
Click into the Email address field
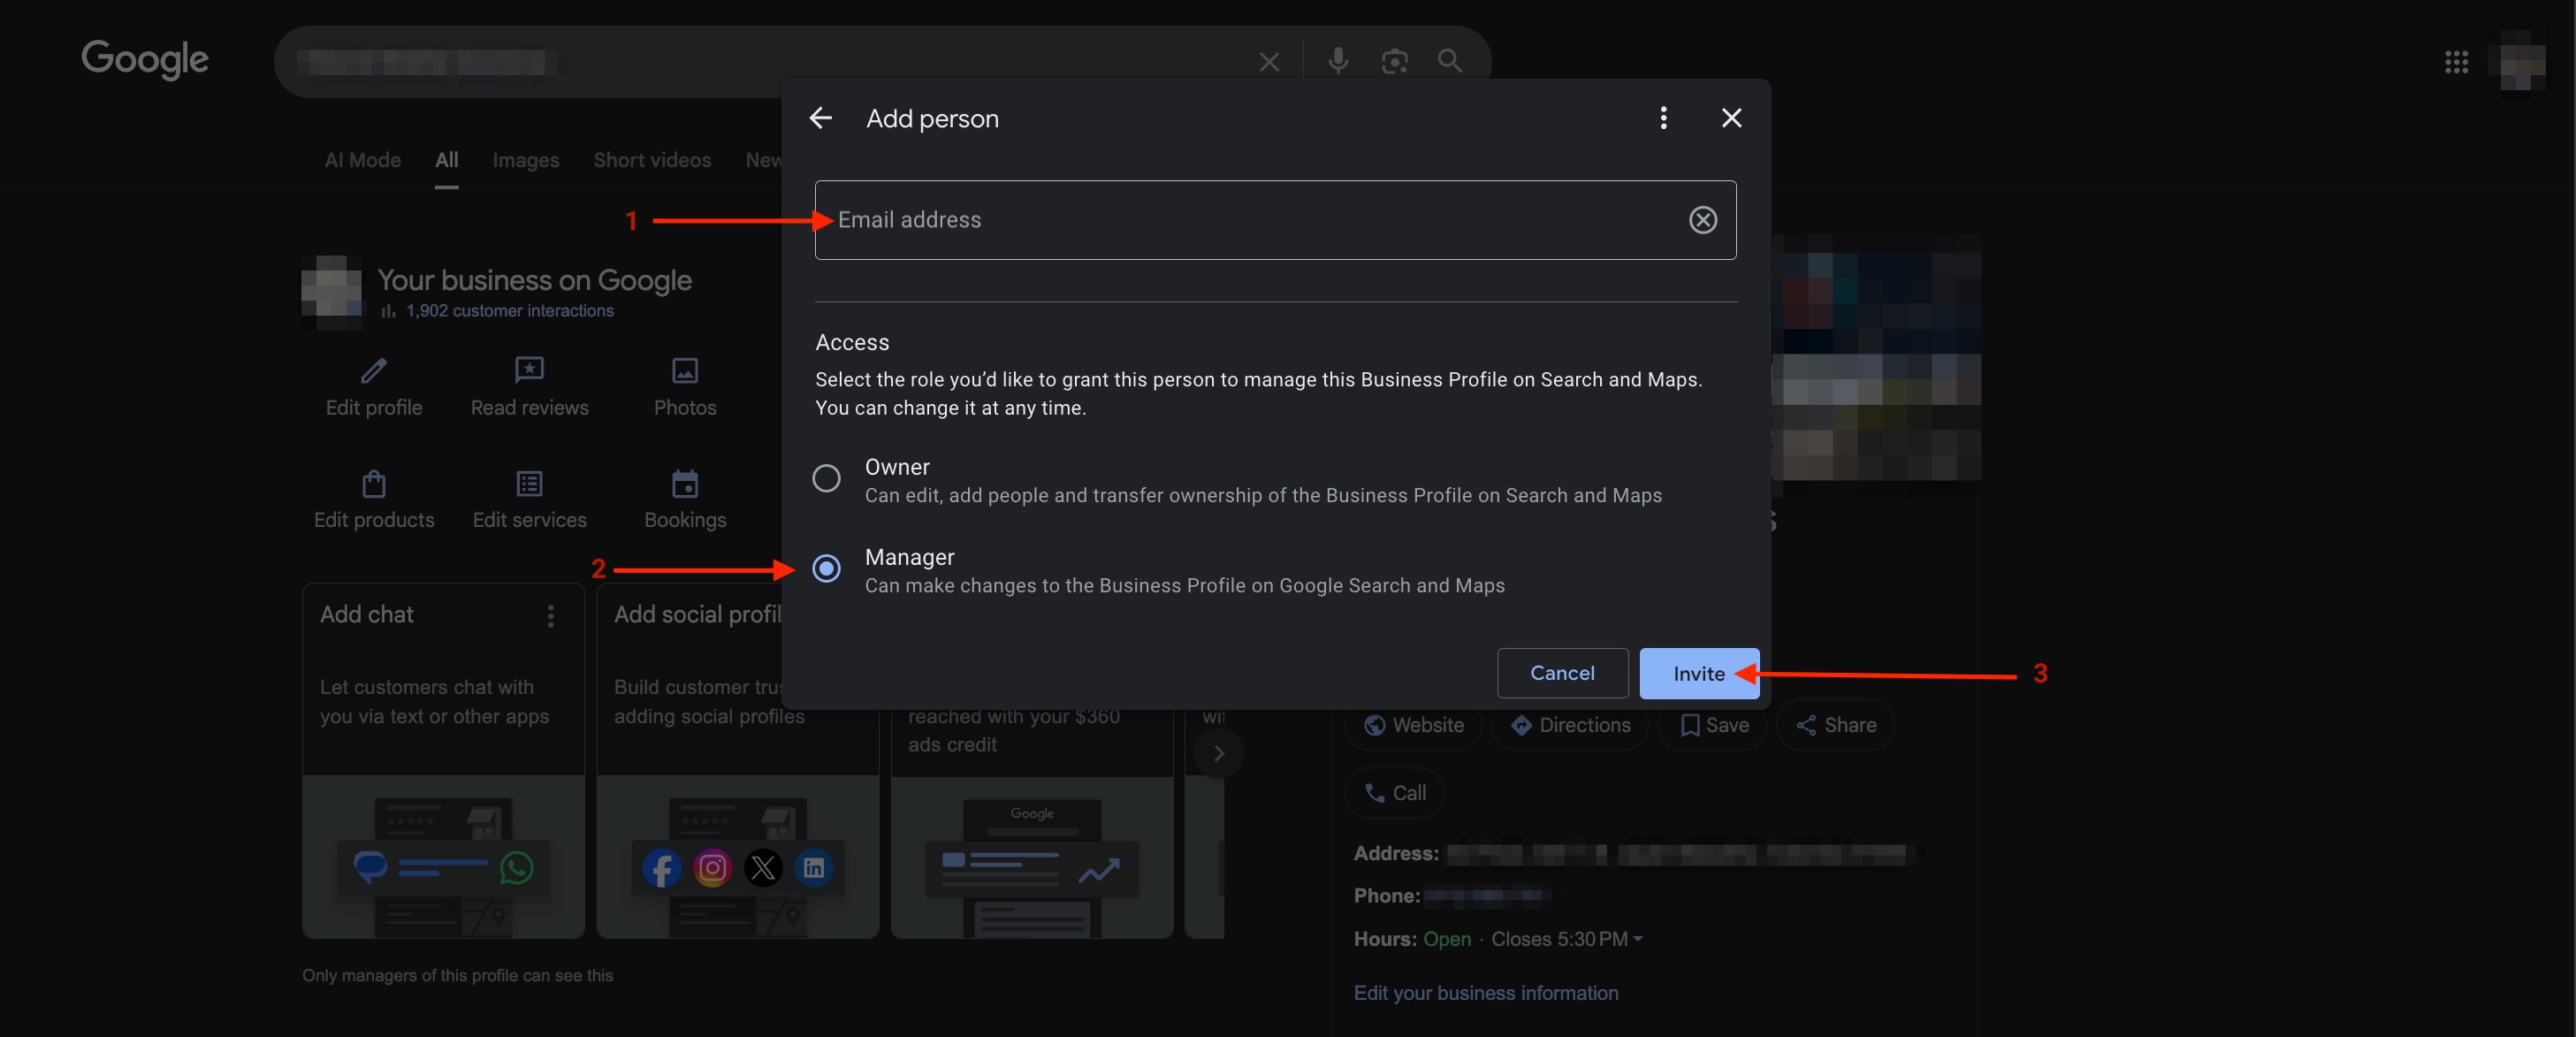pyautogui.click(x=1250, y=220)
